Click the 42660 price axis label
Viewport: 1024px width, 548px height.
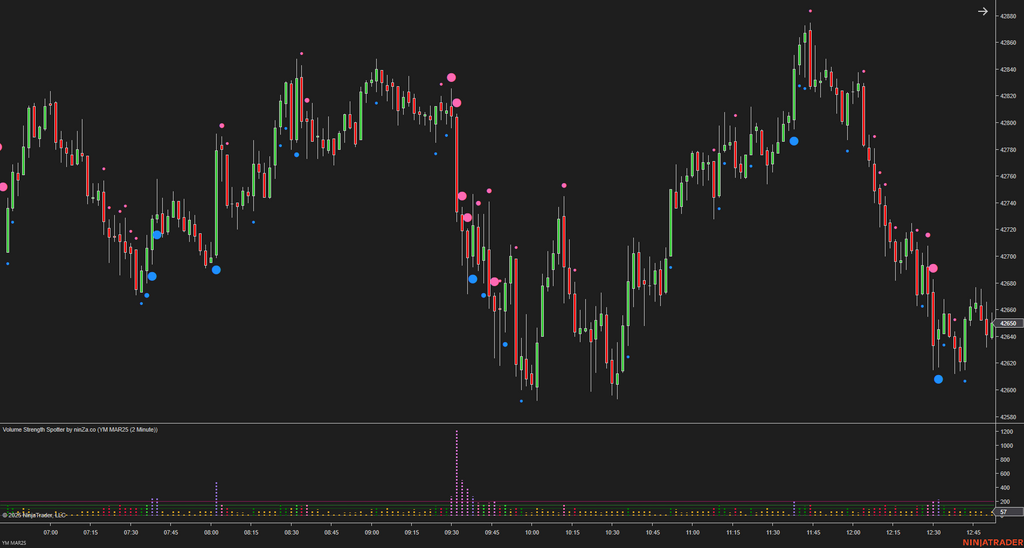(1008, 310)
